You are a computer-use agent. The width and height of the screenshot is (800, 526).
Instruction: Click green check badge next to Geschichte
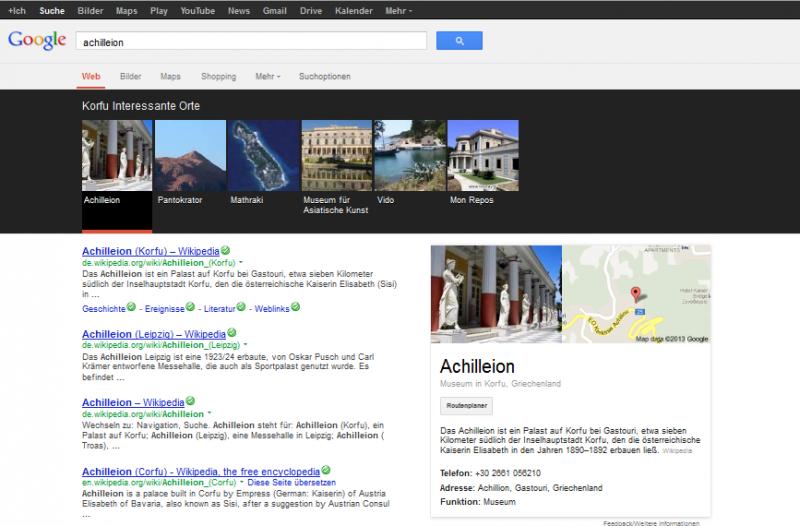[131, 307]
